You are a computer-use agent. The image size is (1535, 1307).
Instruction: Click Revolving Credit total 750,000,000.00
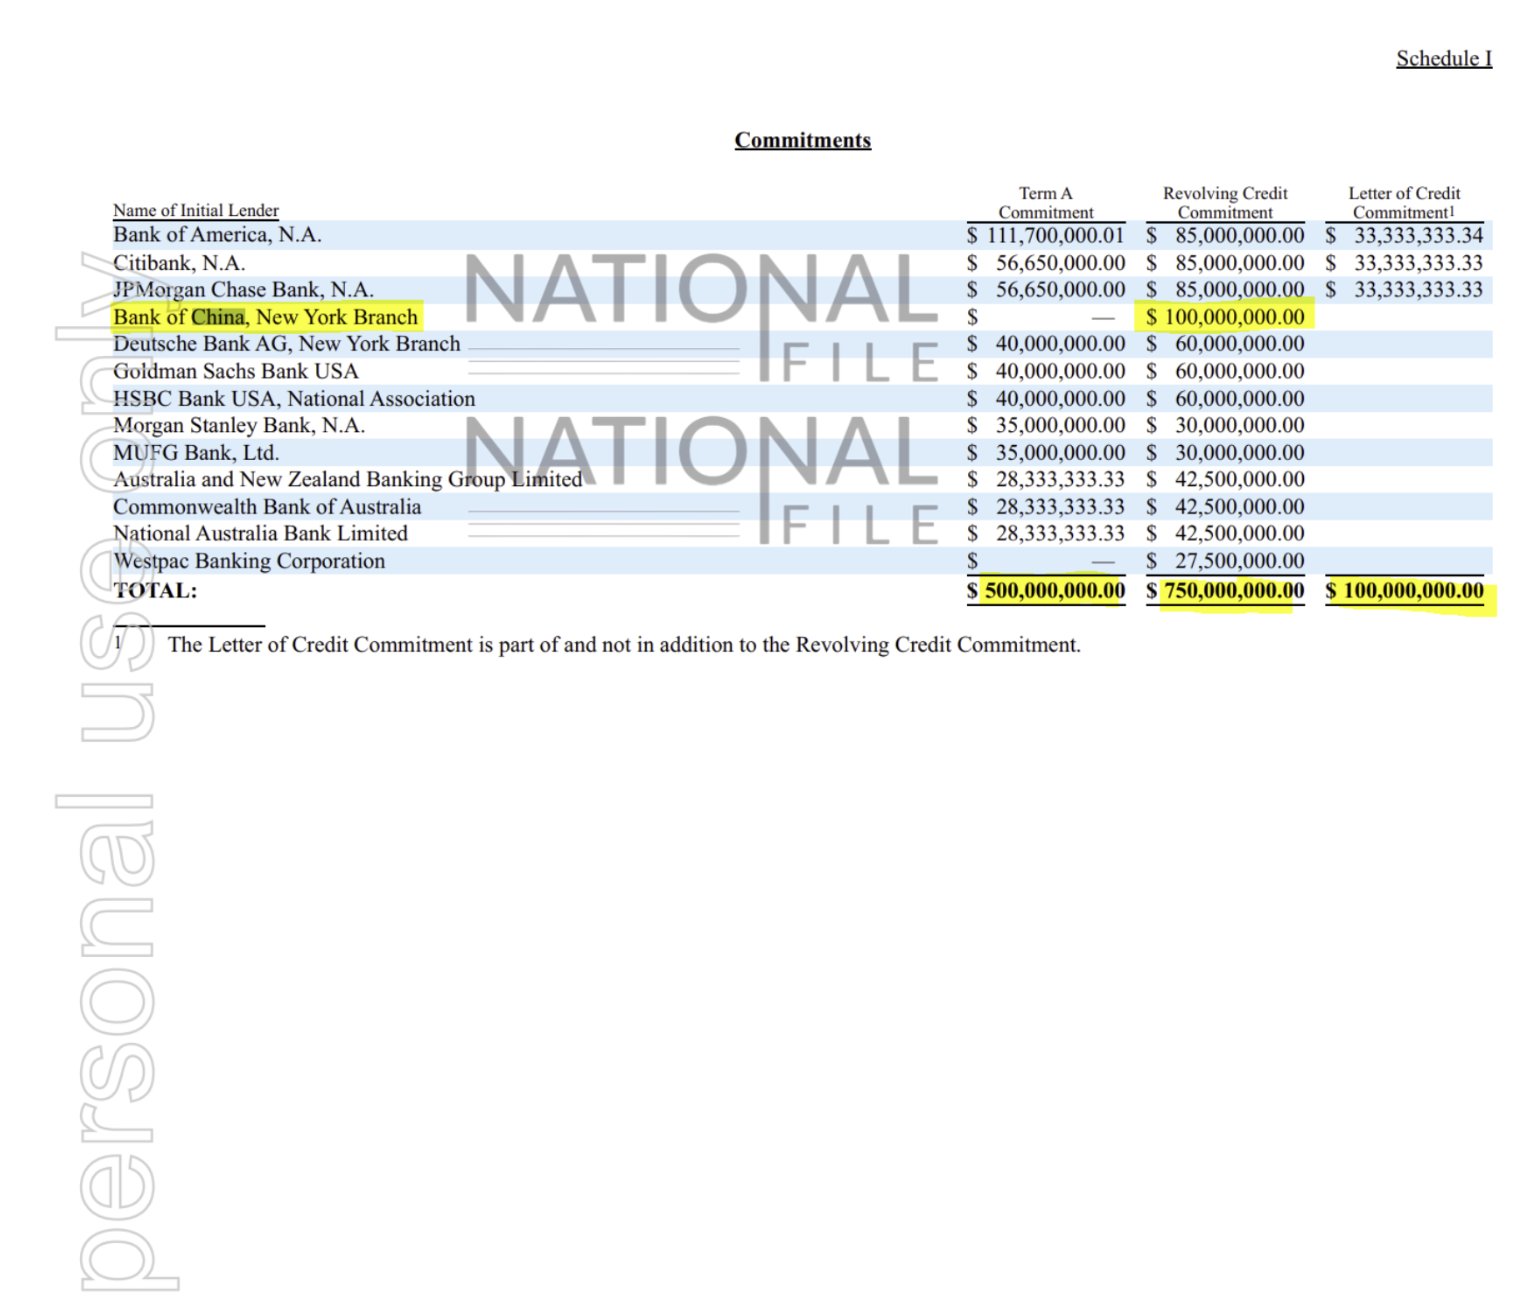[1234, 590]
